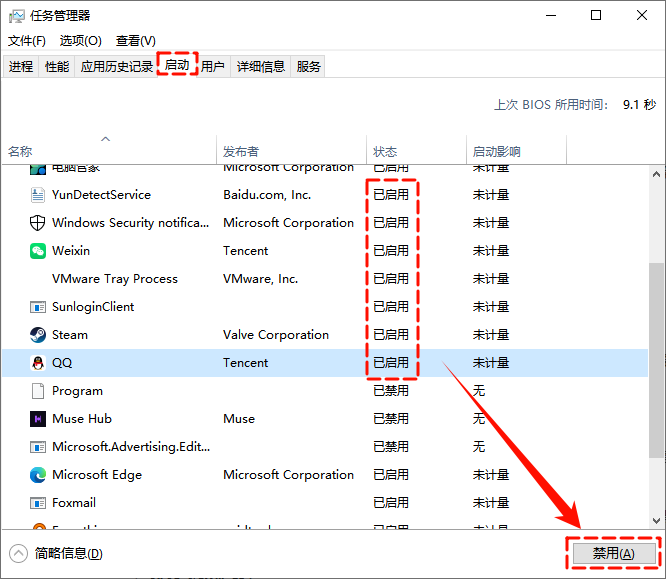The image size is (666, 579).
Task: Open the 查看(V) menu
Action: tap(135, 41)
